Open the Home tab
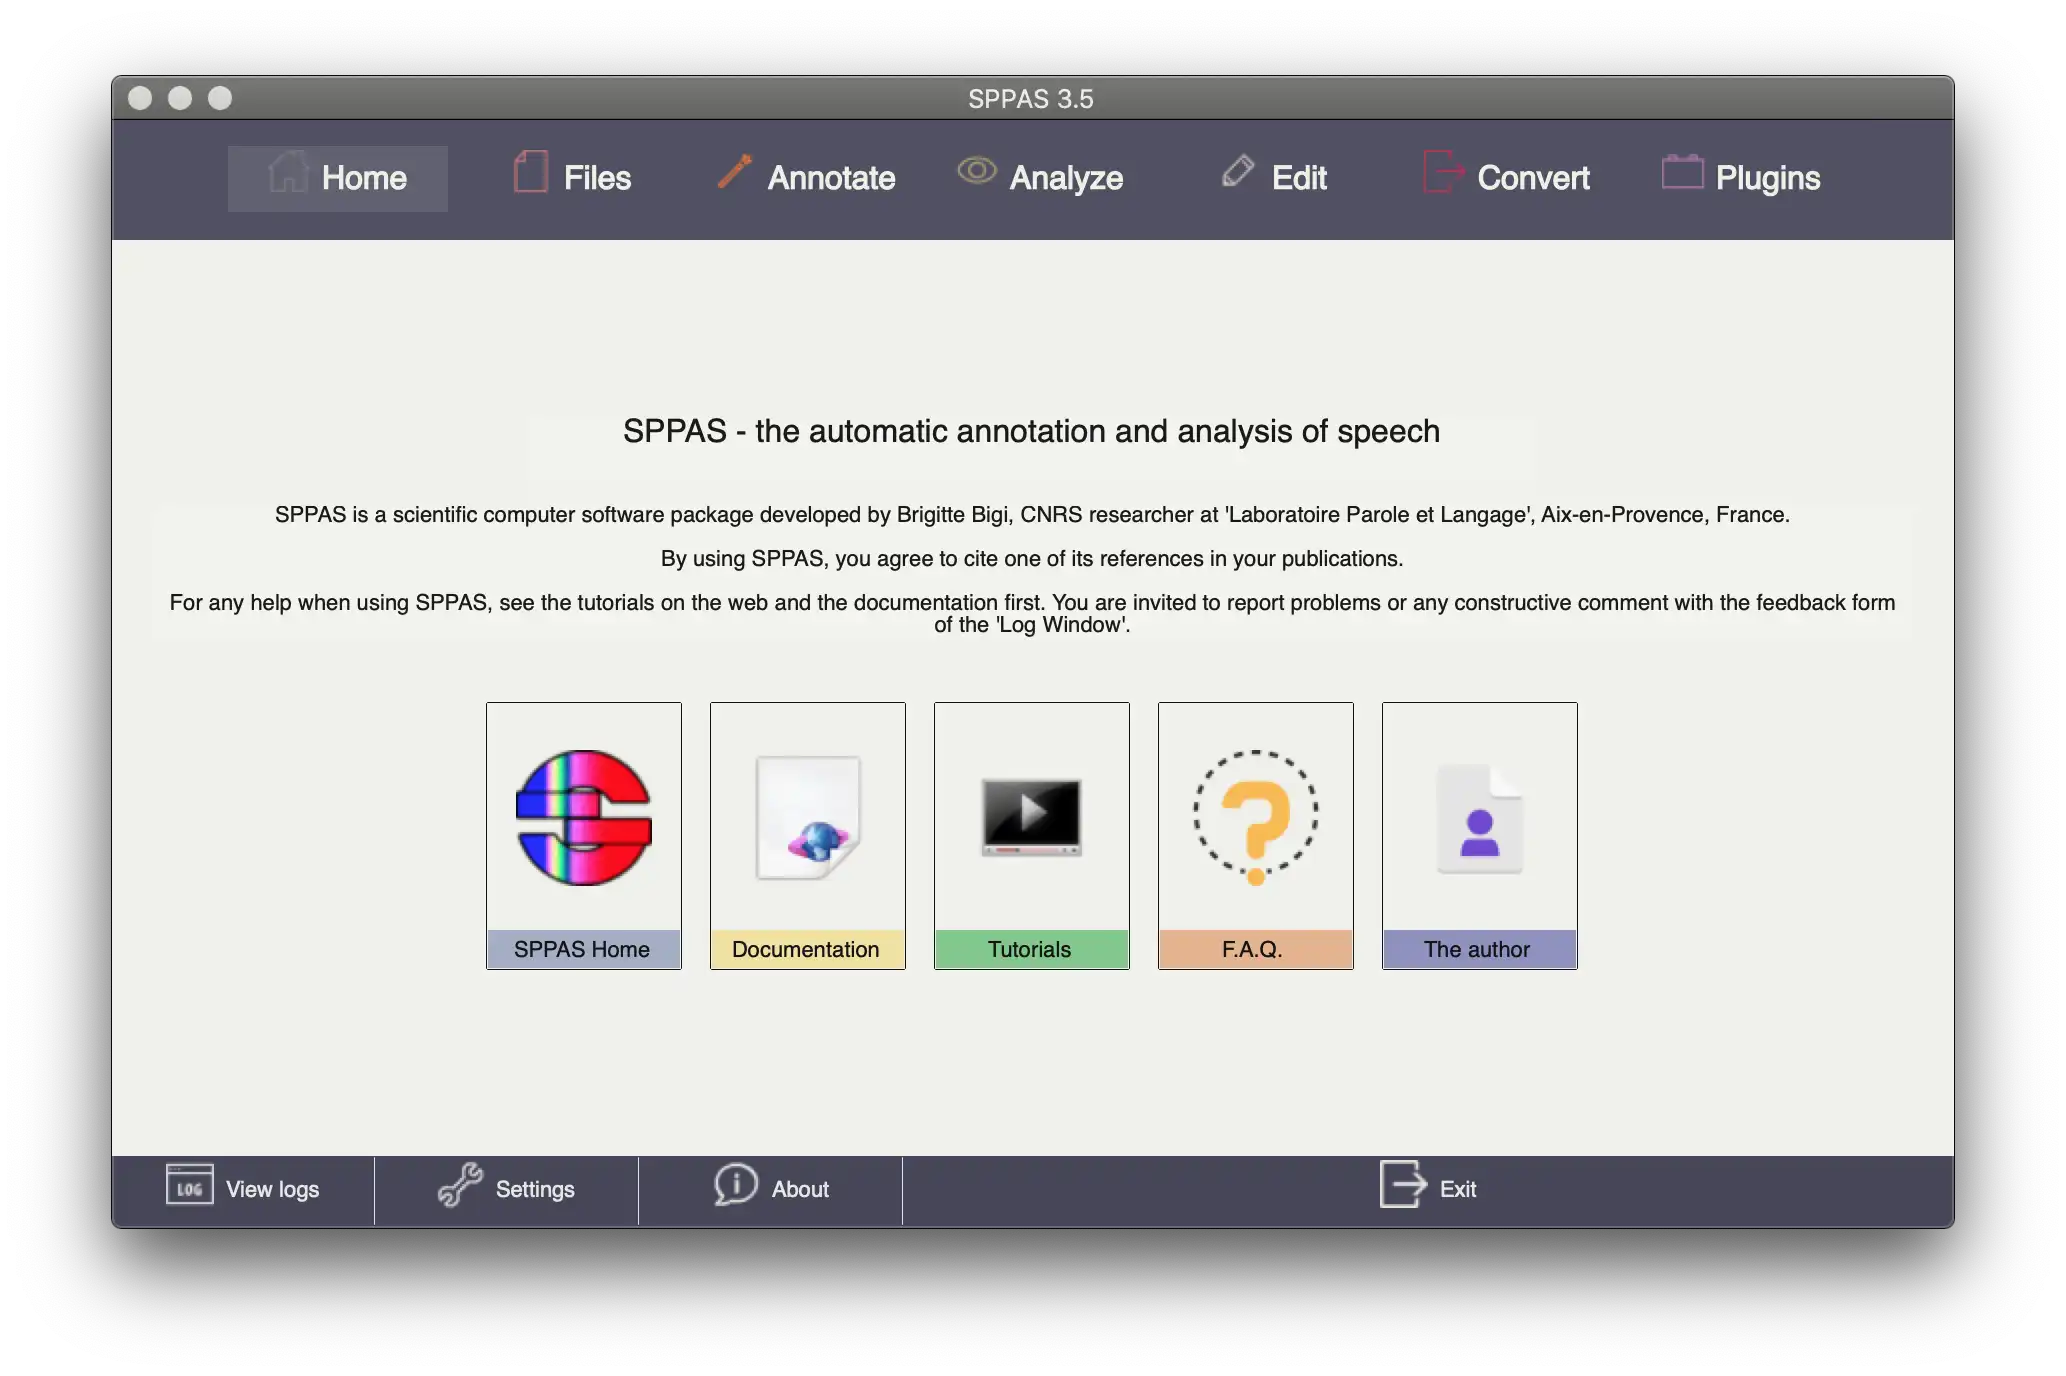This screenshot has width=2066, height=1376. tap(336, 177)
